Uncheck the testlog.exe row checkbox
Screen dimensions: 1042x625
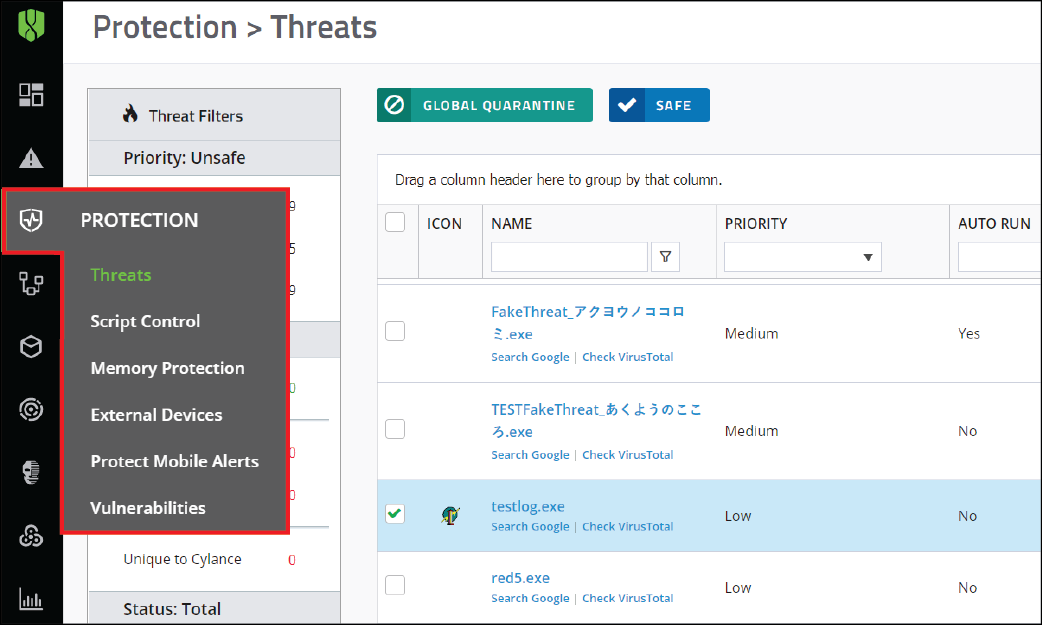395,513
